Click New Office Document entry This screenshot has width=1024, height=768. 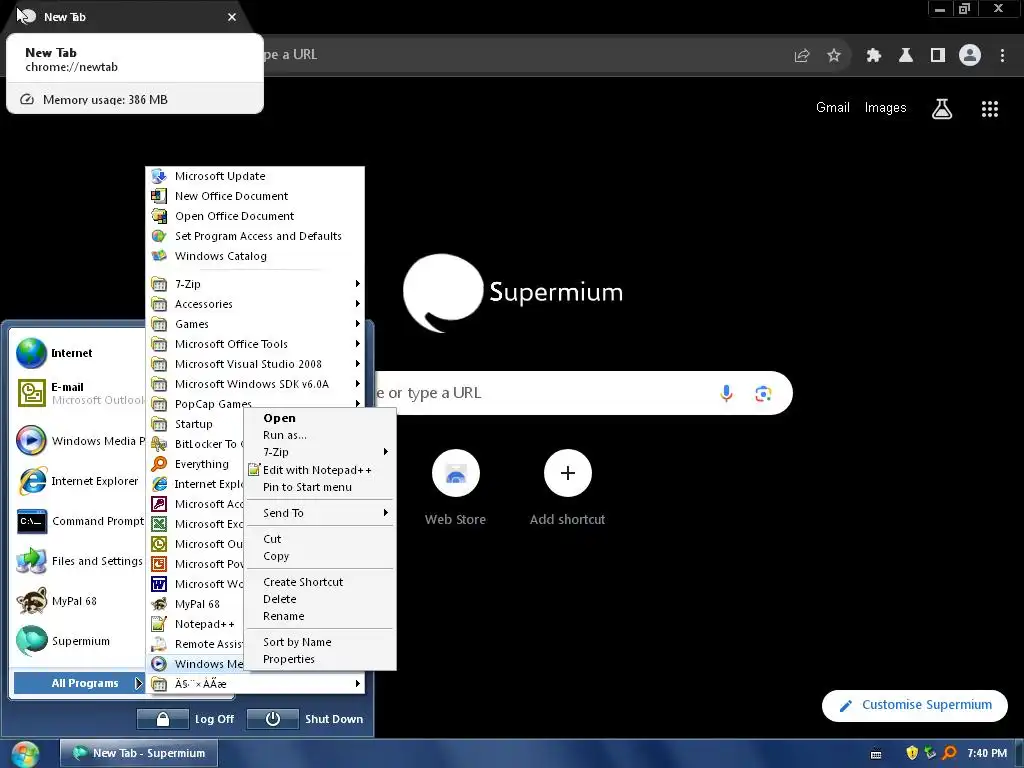(255, 196)
